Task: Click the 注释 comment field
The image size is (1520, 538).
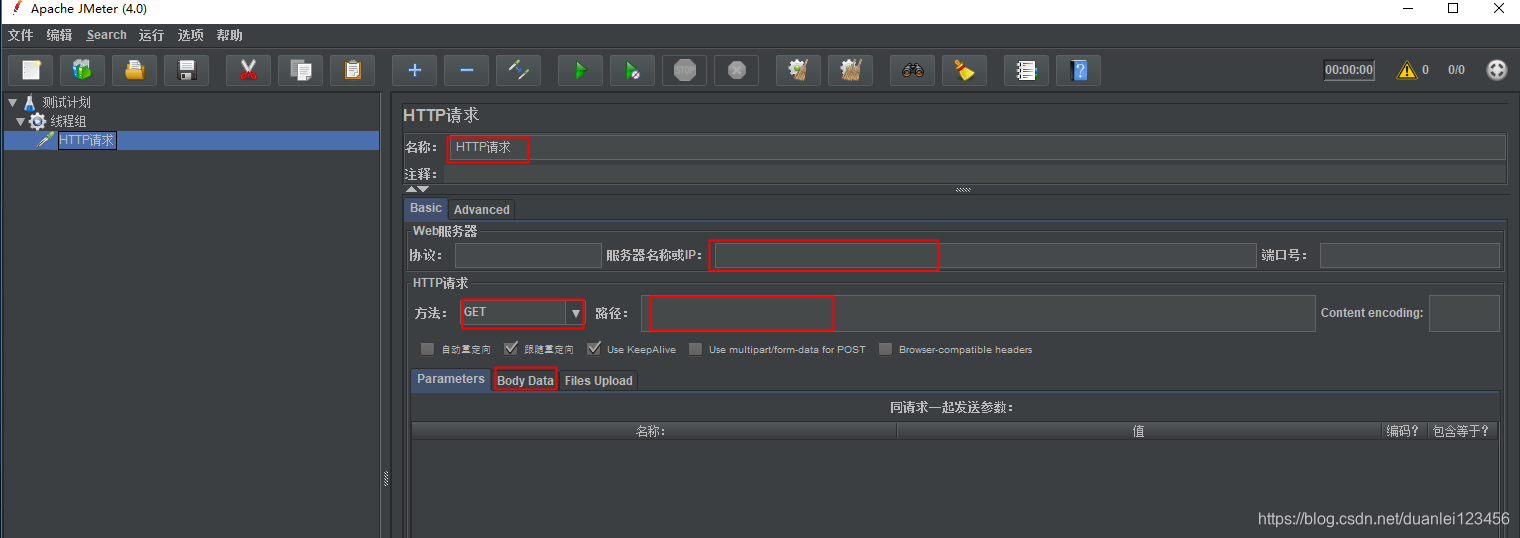Action: coord(975,174)
